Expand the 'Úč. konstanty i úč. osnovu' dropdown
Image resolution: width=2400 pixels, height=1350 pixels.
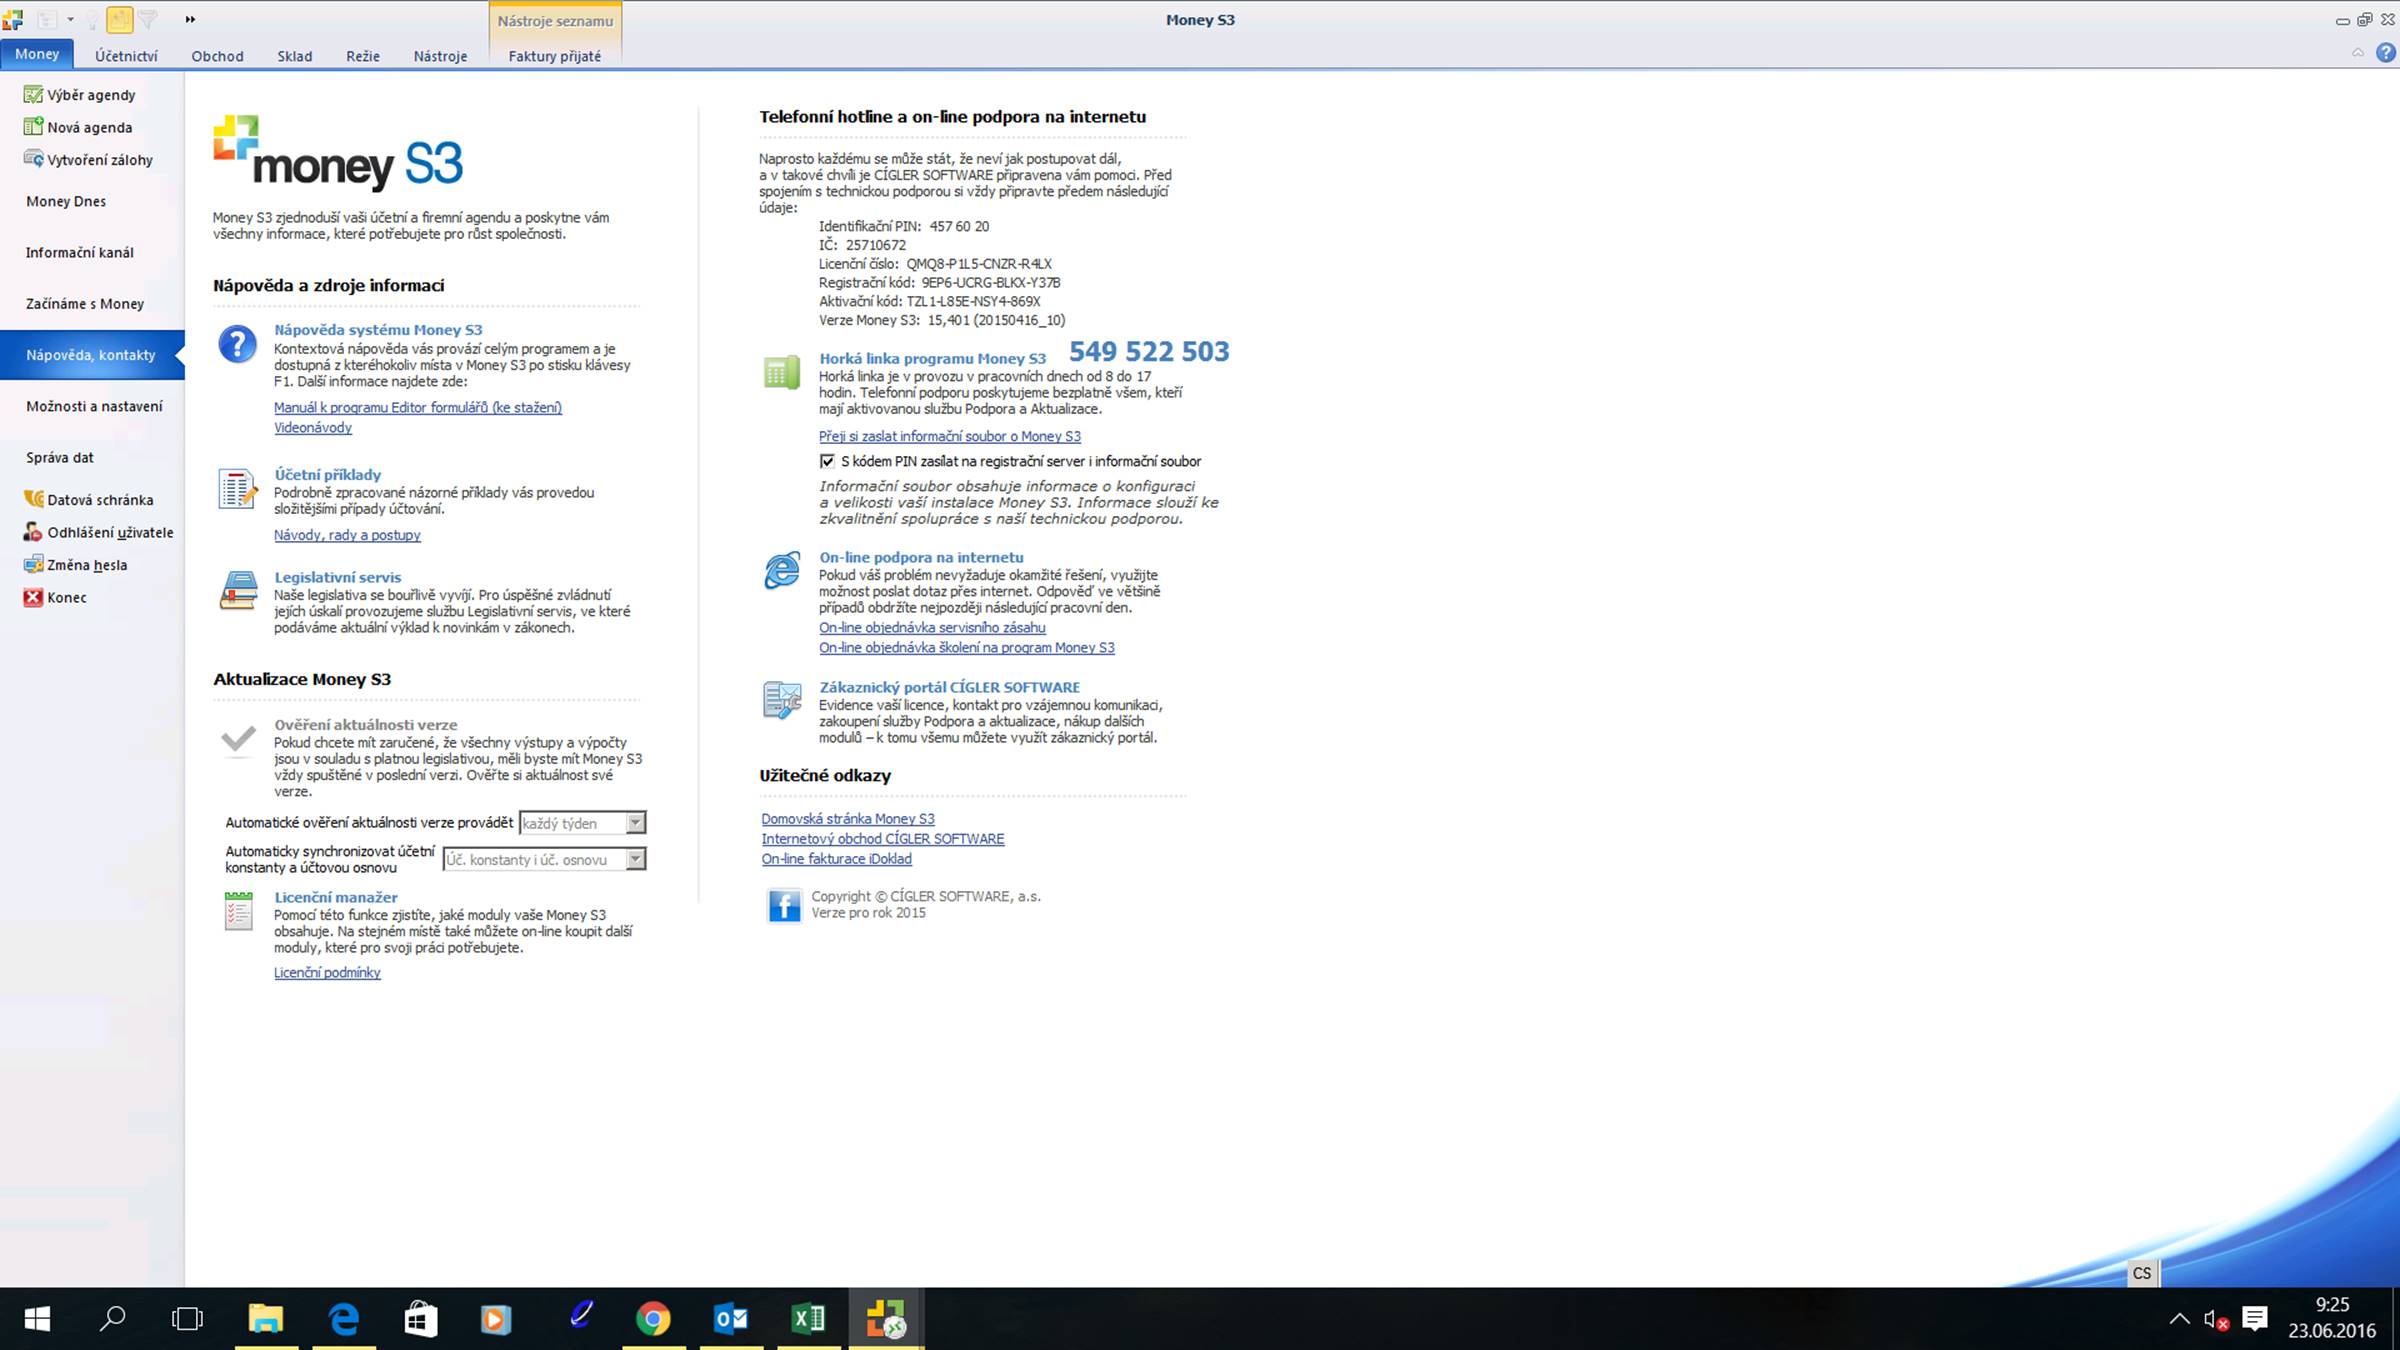[x=635, y=859]
